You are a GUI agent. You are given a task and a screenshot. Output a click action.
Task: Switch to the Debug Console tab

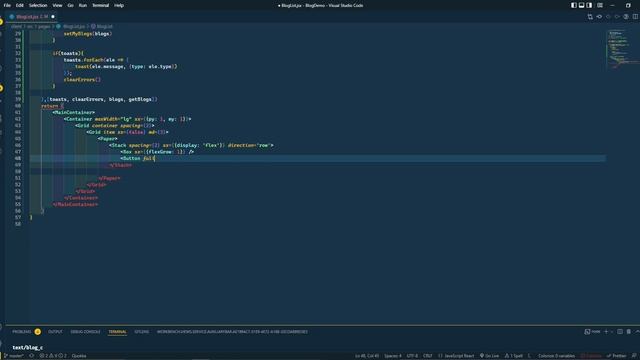pos(85,332)
